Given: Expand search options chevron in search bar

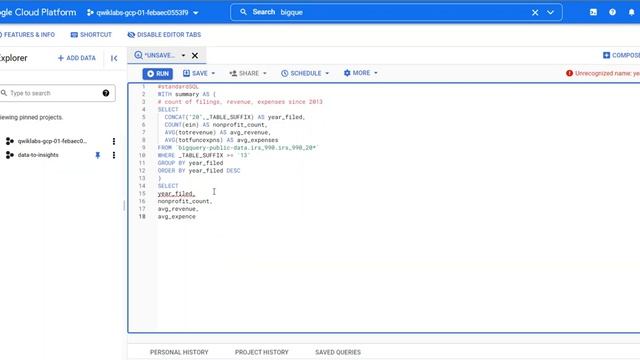Looking at the screenshot, I should tap(550, 13).
